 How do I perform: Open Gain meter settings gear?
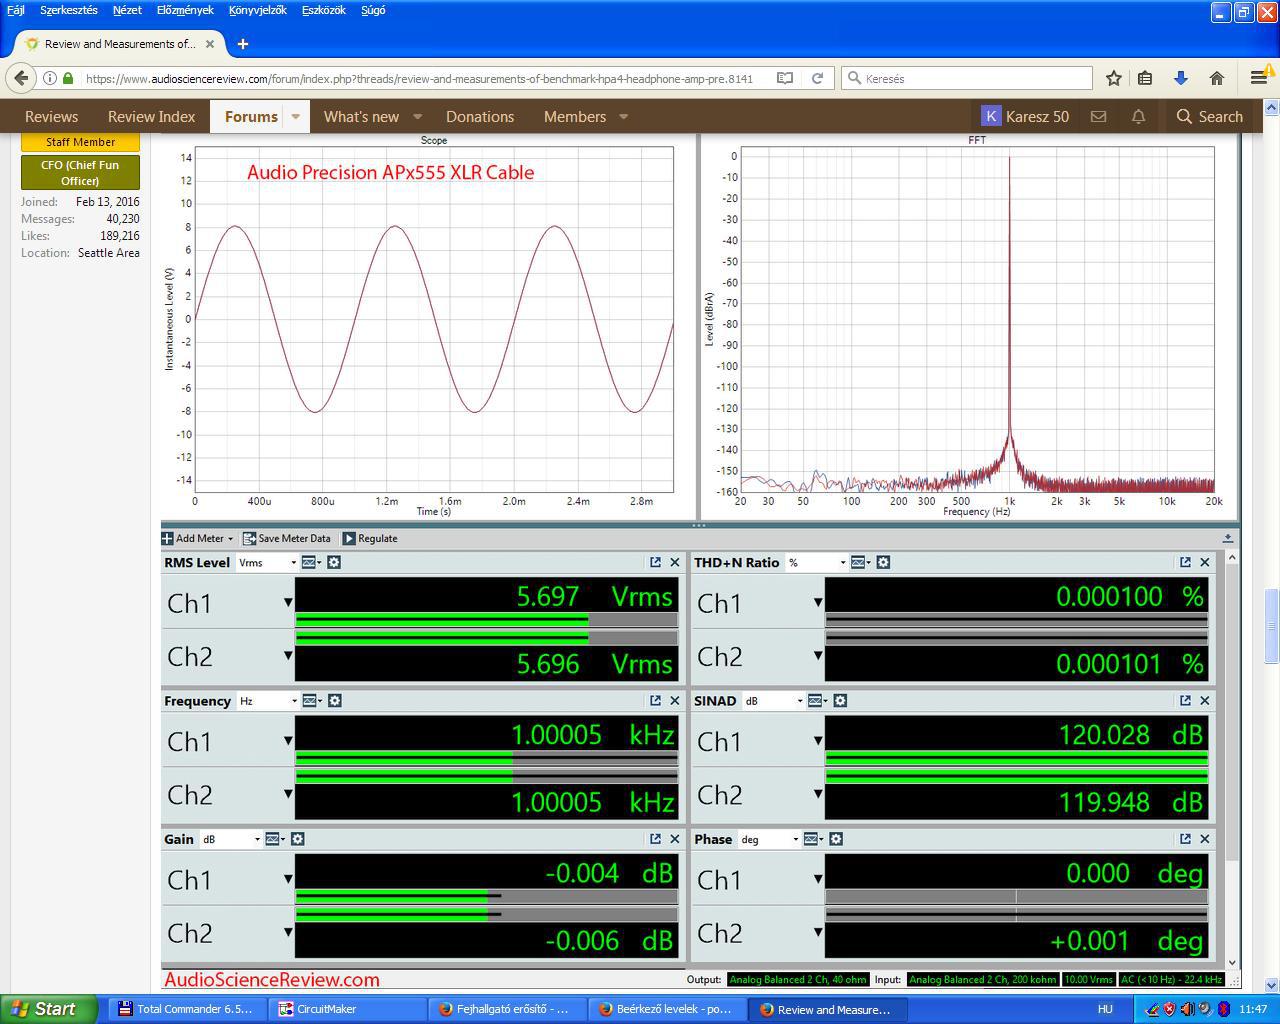297,839
